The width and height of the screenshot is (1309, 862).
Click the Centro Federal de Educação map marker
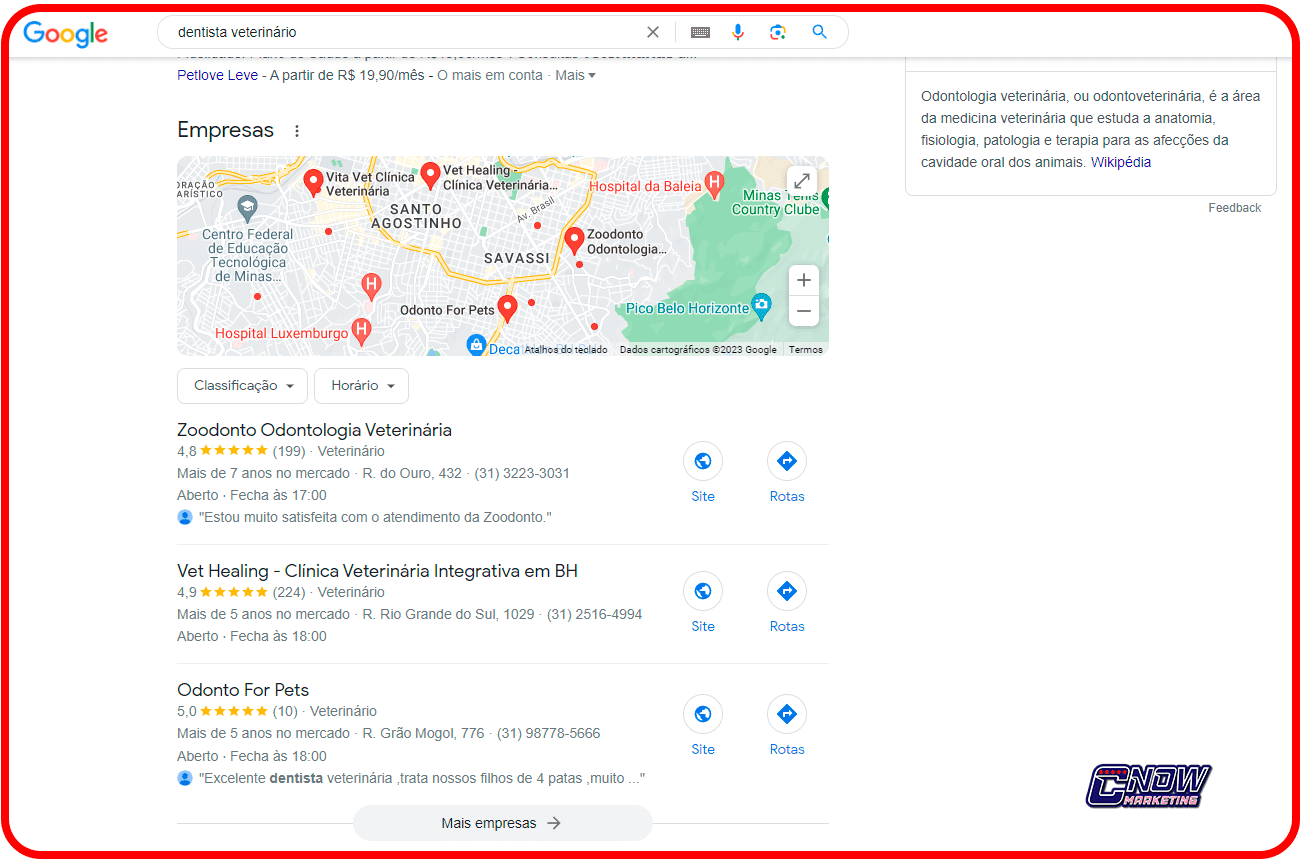pyautogui.click(x=246, y=208)
